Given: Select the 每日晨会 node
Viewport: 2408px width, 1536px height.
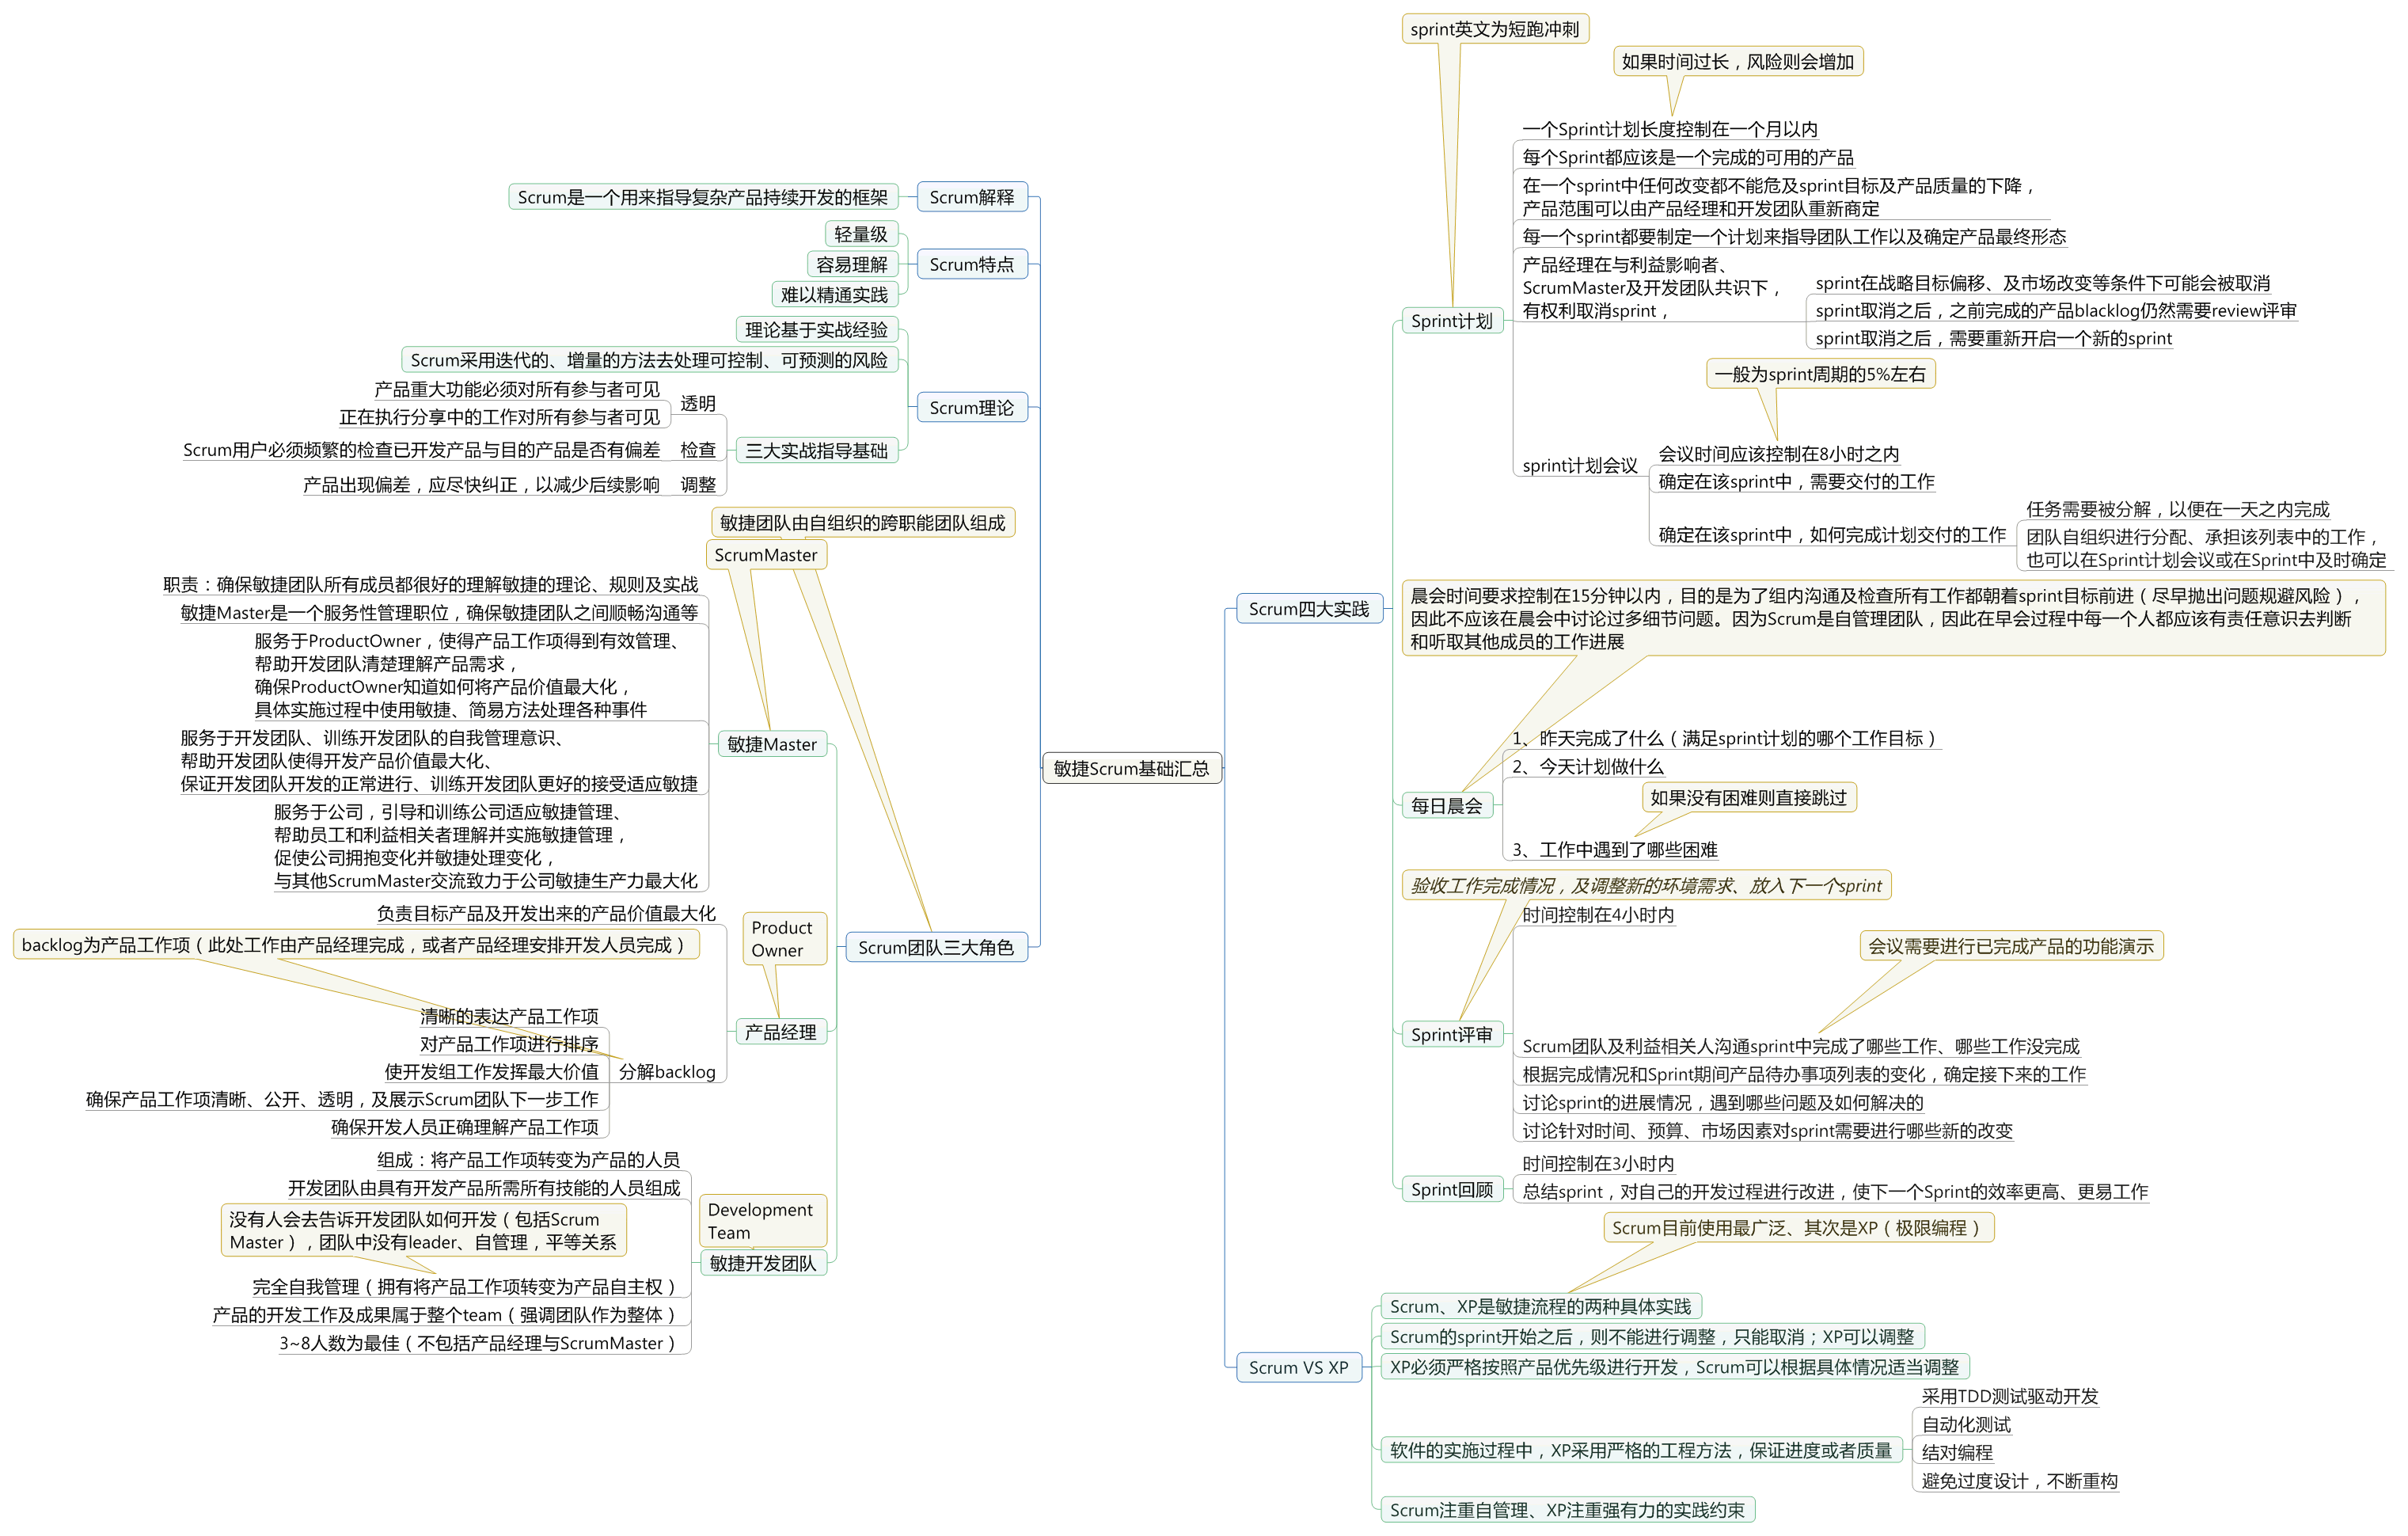Looking at the screenshot, I should point(1447,805).
